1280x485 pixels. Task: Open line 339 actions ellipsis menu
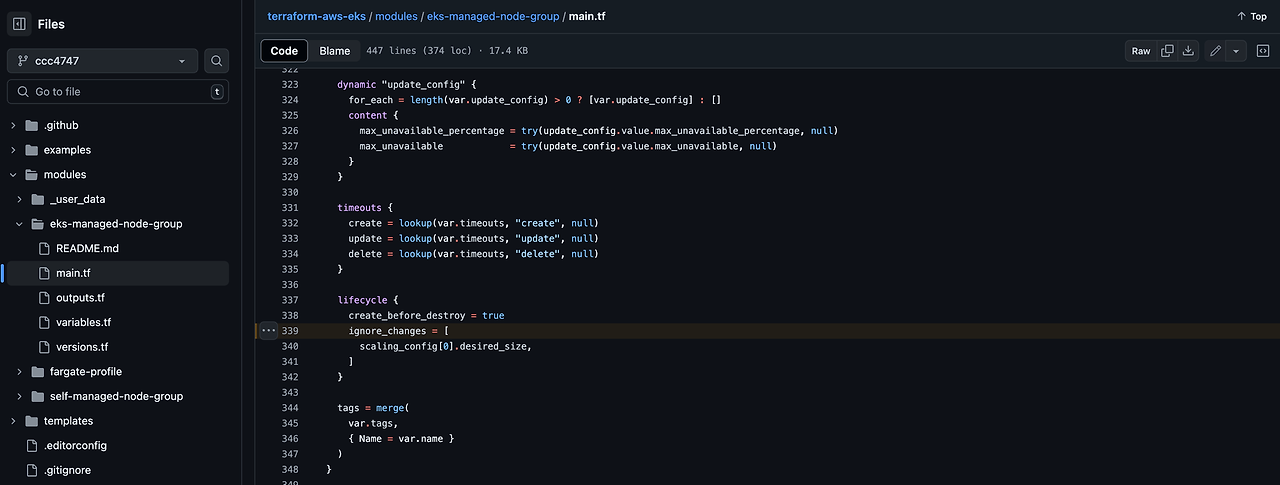click(267, 330)
